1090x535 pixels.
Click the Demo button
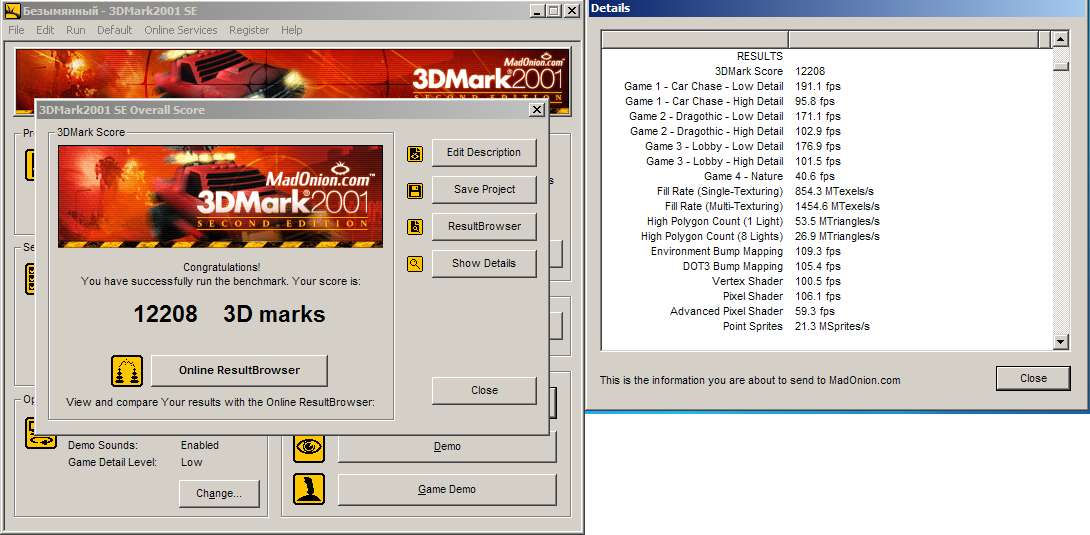click(447, 447)
